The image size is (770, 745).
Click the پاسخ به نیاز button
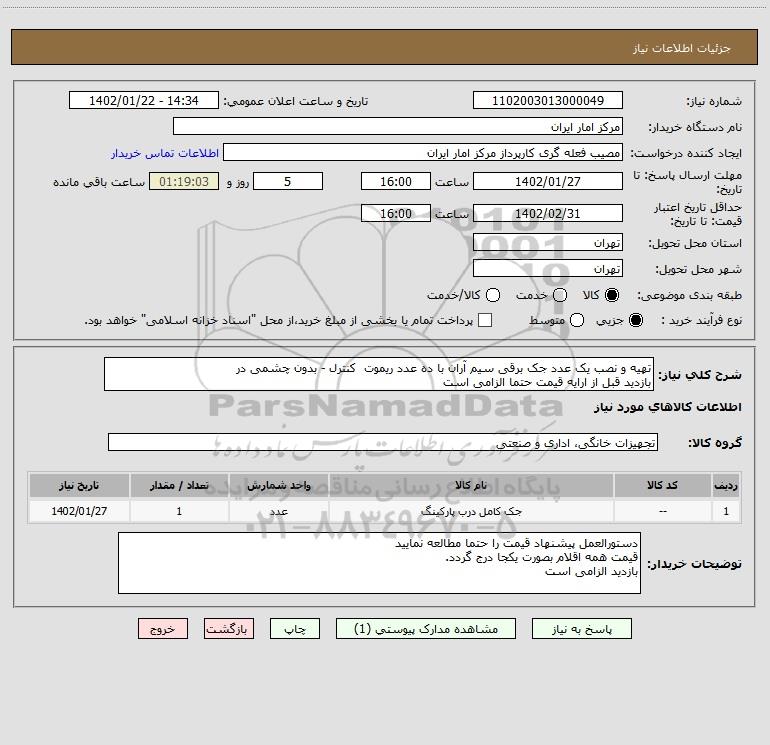coord(581,629)
